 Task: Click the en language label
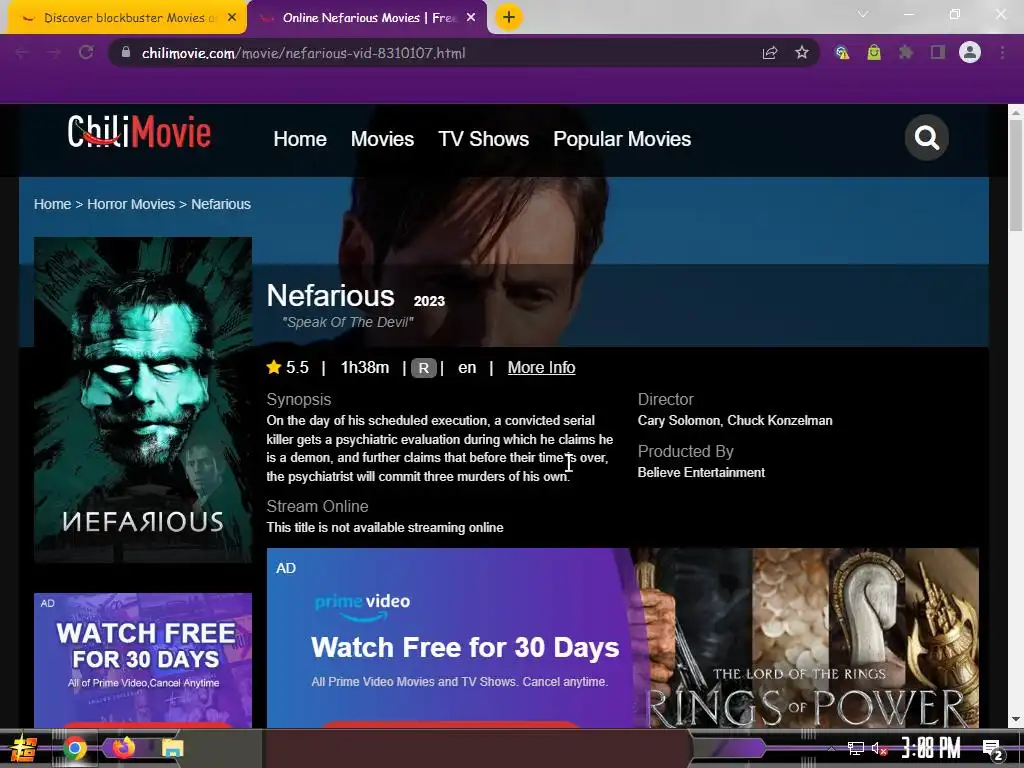pyautogui.click(x=467, y=368)
